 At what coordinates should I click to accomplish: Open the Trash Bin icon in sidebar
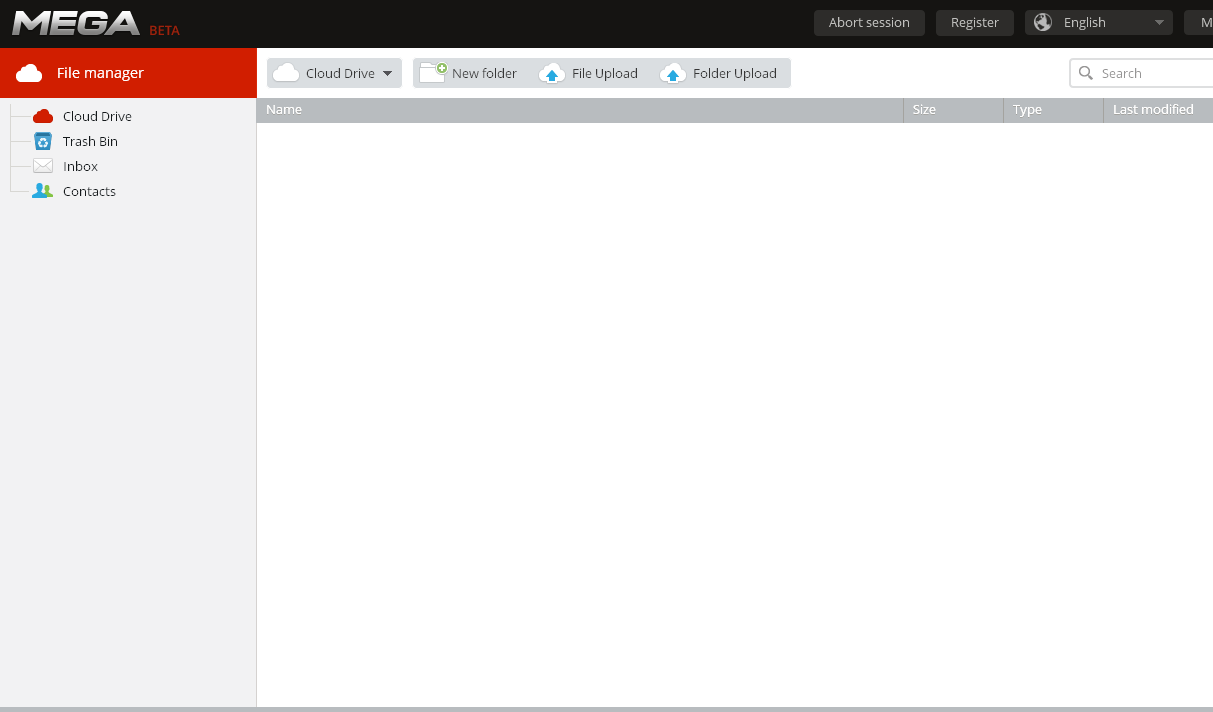pos(43,141)
